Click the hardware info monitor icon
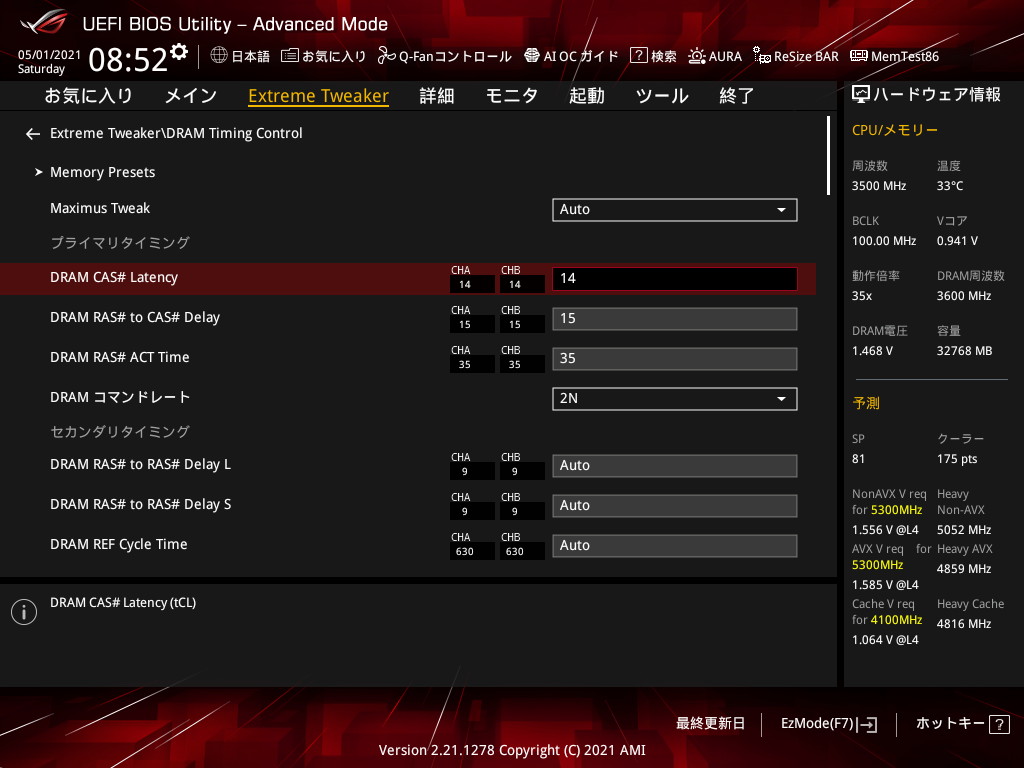The height and width of the screenshot is (768, 1024). coord(861,95)
